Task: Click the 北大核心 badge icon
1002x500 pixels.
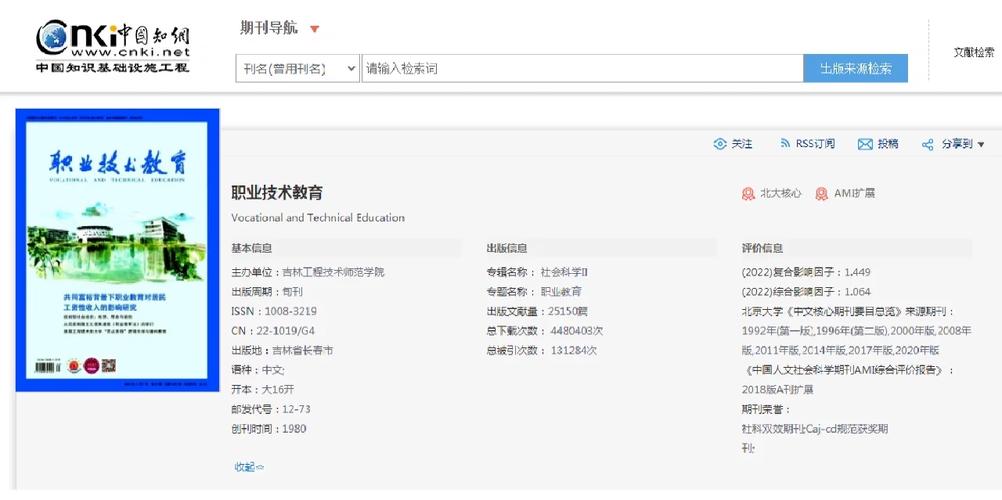Action: tap(748, 194)
